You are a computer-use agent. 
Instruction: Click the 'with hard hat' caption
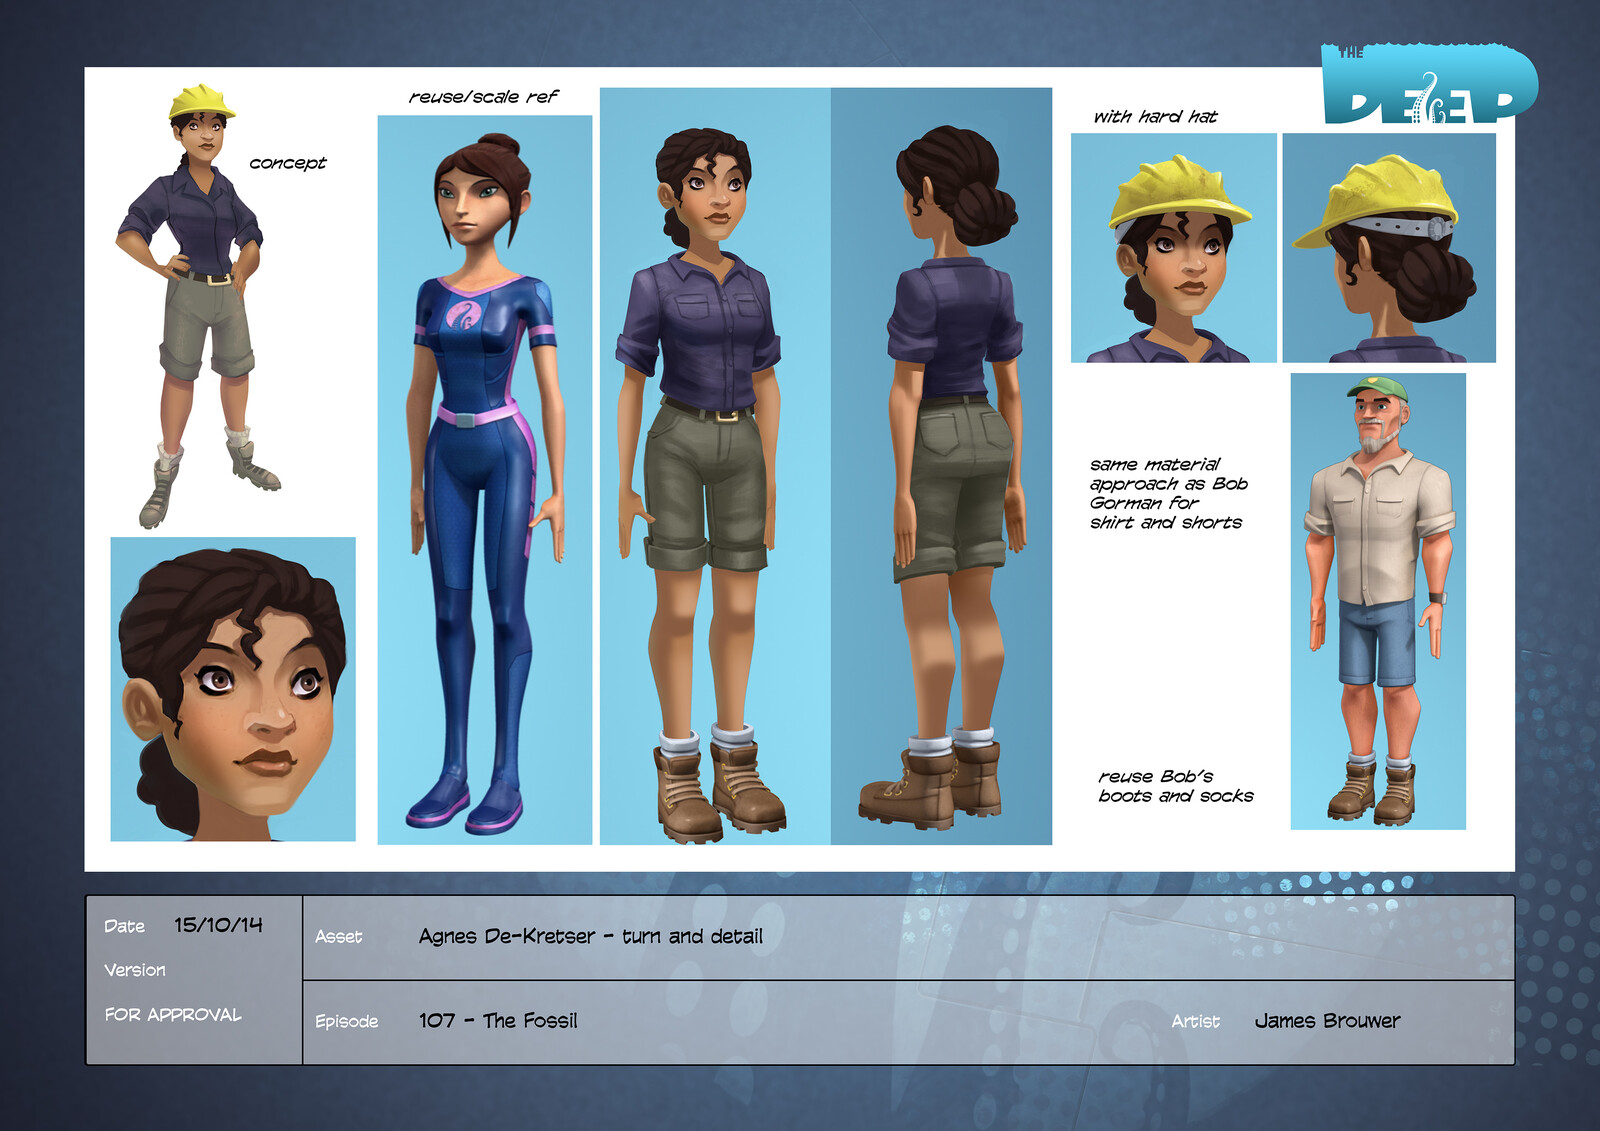click(x=1156, y=117)
